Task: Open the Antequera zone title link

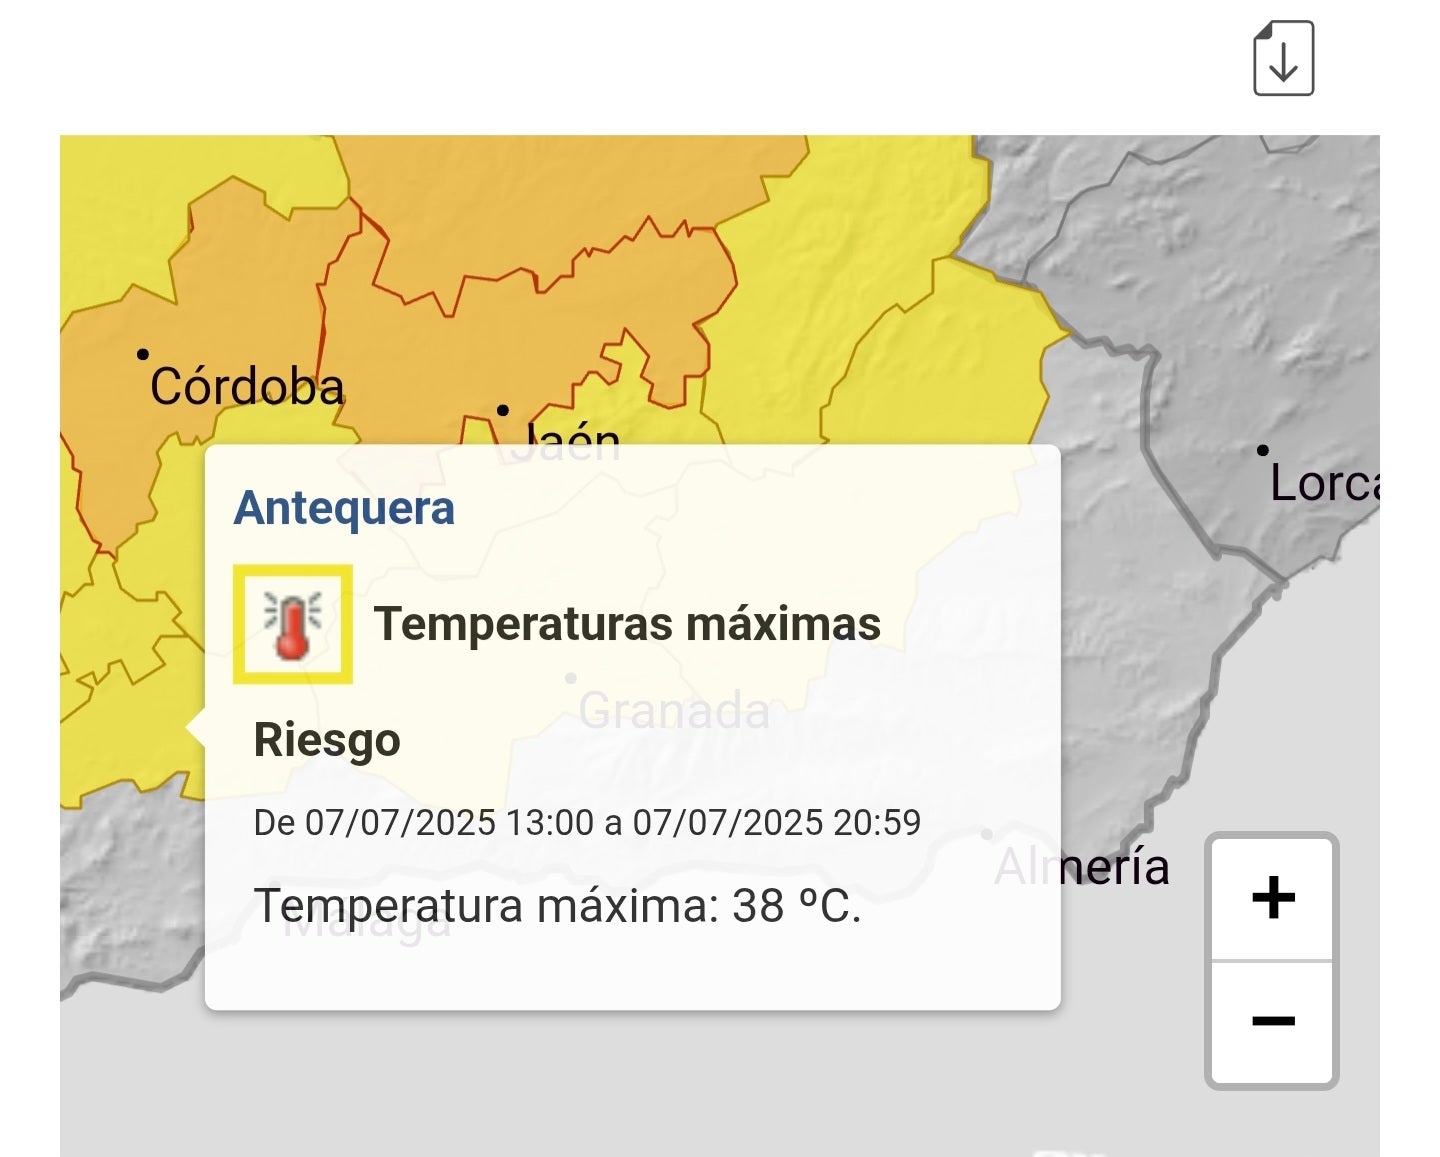Action: (344, 508)
